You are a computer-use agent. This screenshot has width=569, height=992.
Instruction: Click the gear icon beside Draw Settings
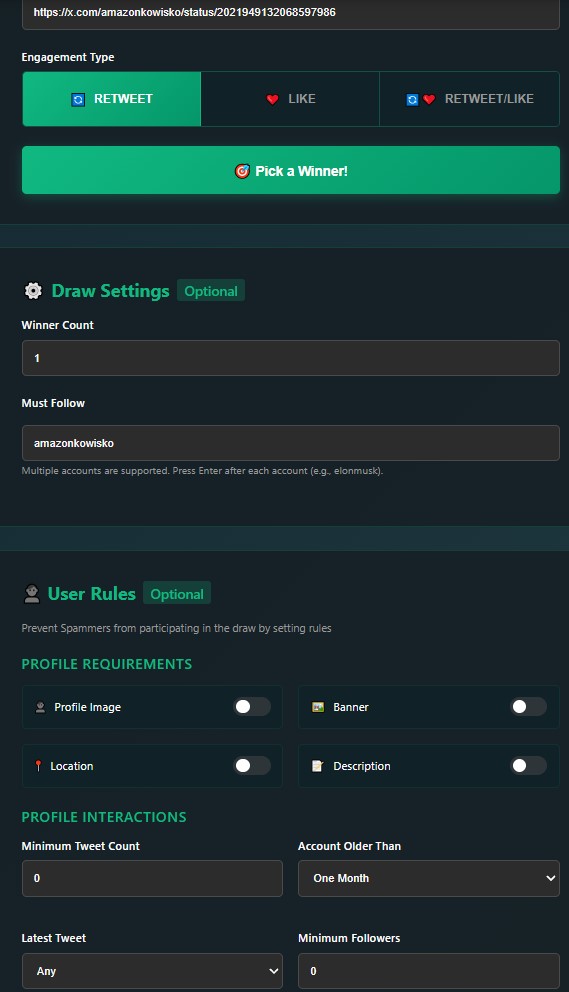33,290
